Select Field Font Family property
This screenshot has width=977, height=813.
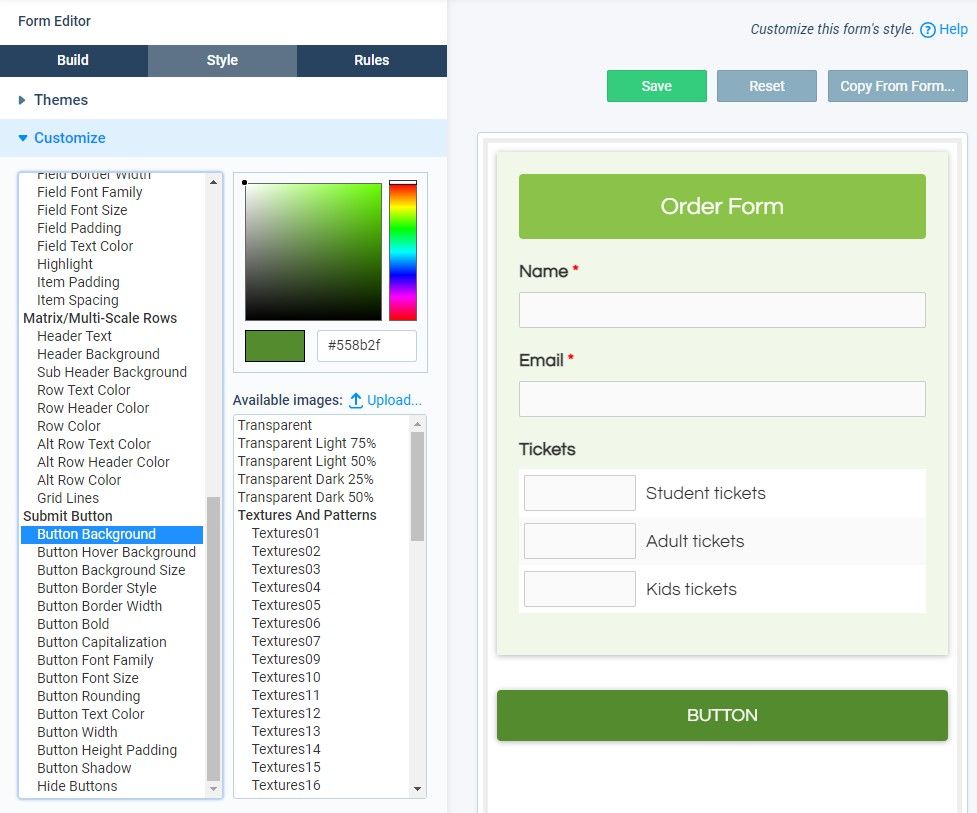[x=89, y=193]
